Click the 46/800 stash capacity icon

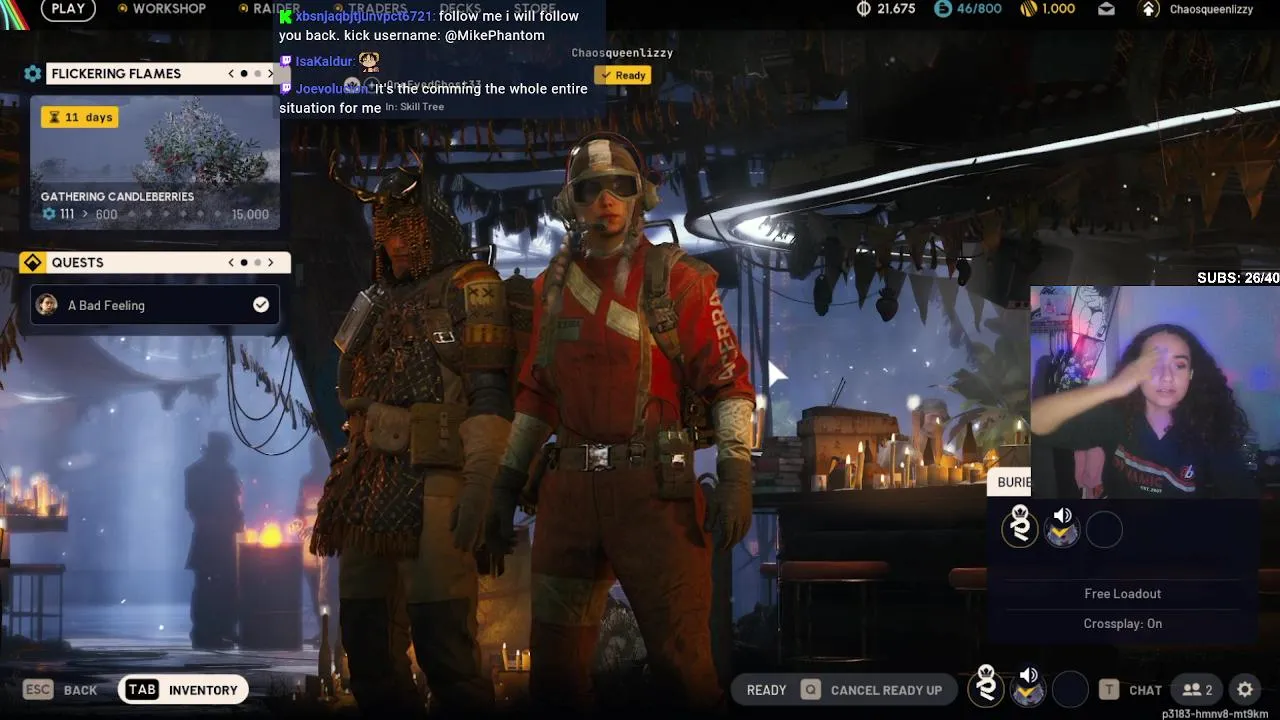[943, 9]
